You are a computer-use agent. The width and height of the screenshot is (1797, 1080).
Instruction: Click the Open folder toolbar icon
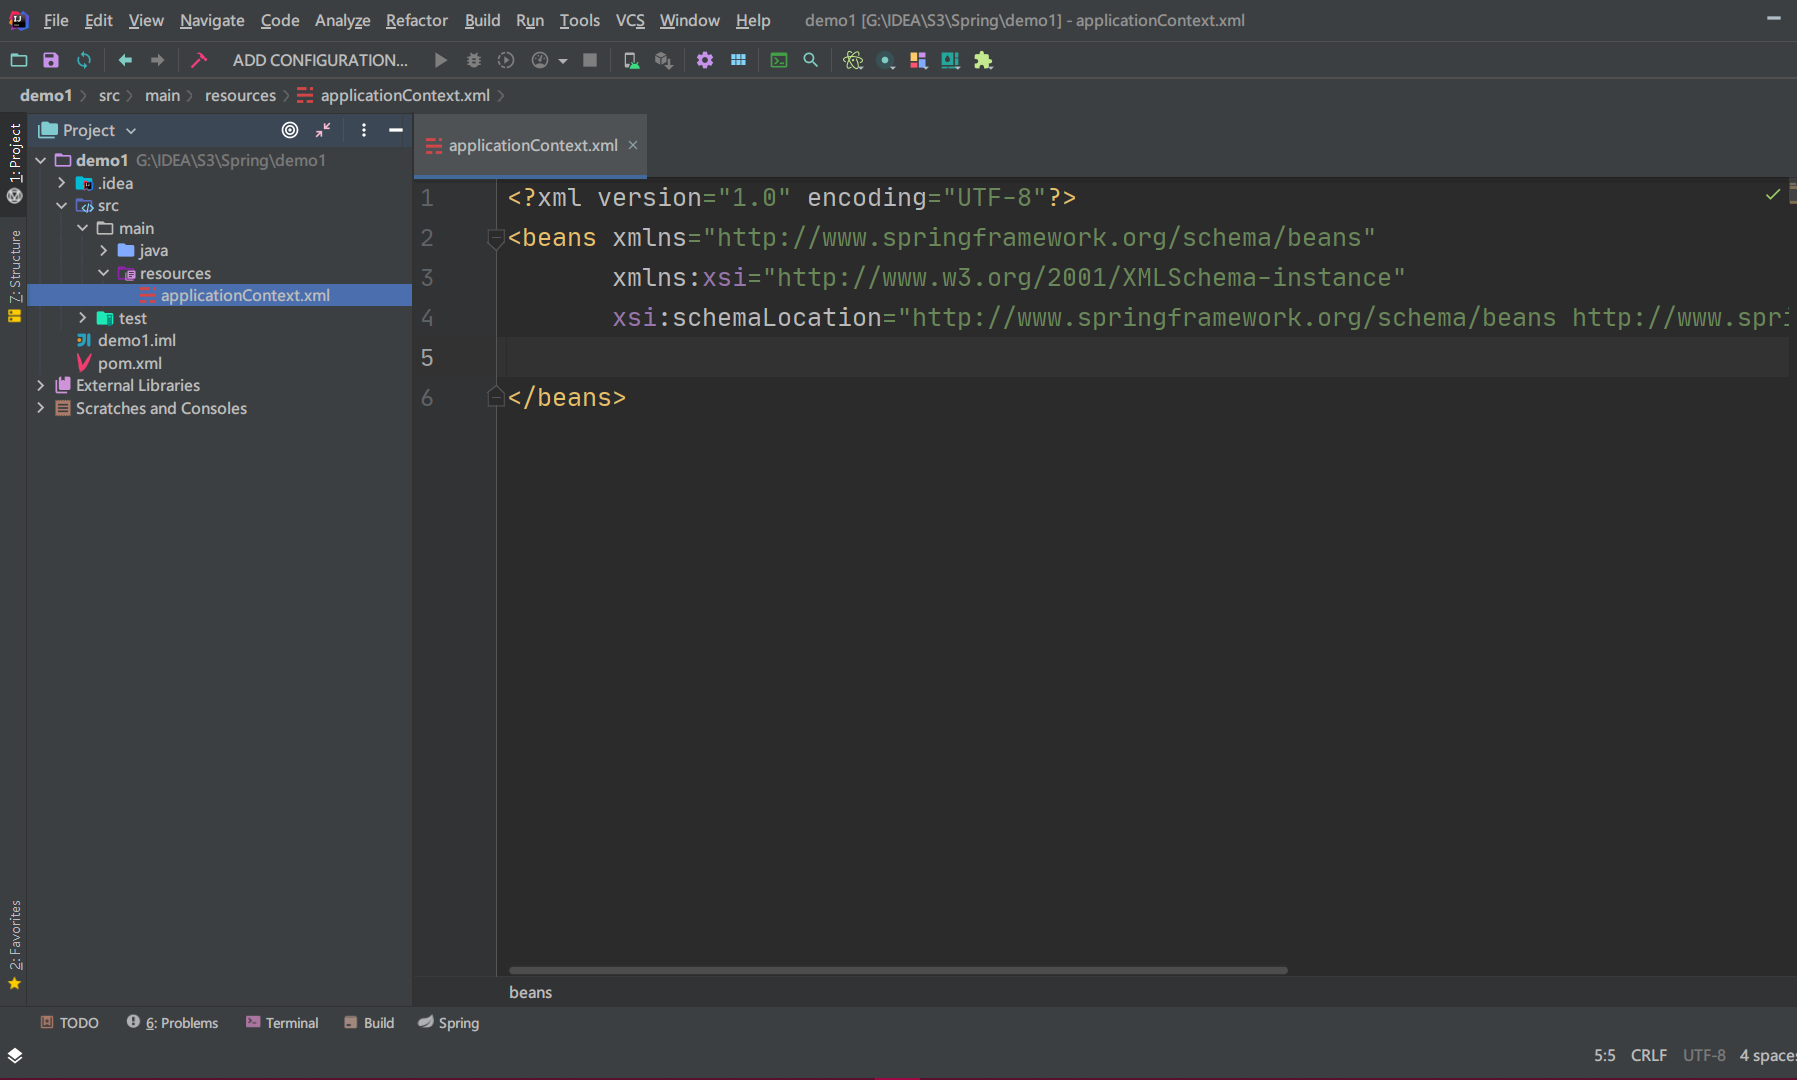point(18,60)
